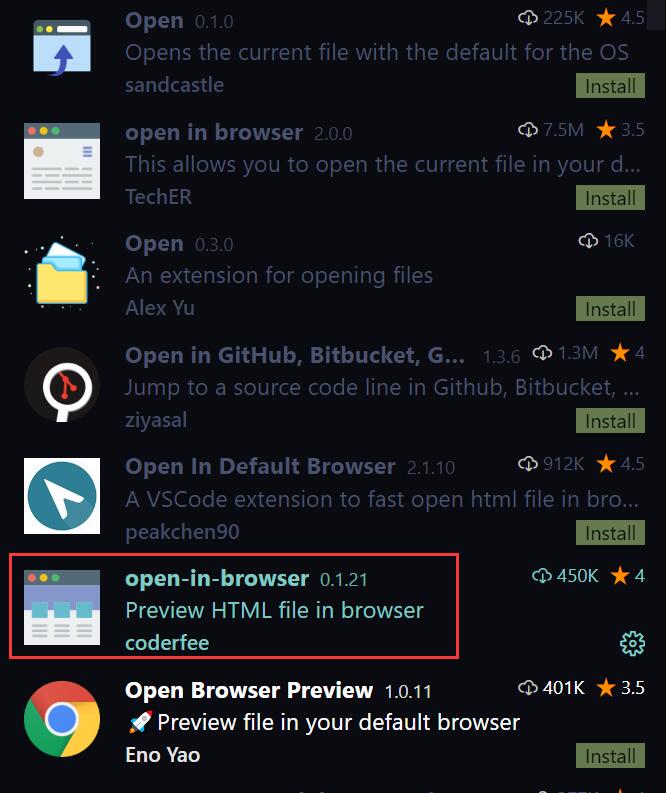
Task: Install TechER's open in browser extension
Action: point(610,198)
